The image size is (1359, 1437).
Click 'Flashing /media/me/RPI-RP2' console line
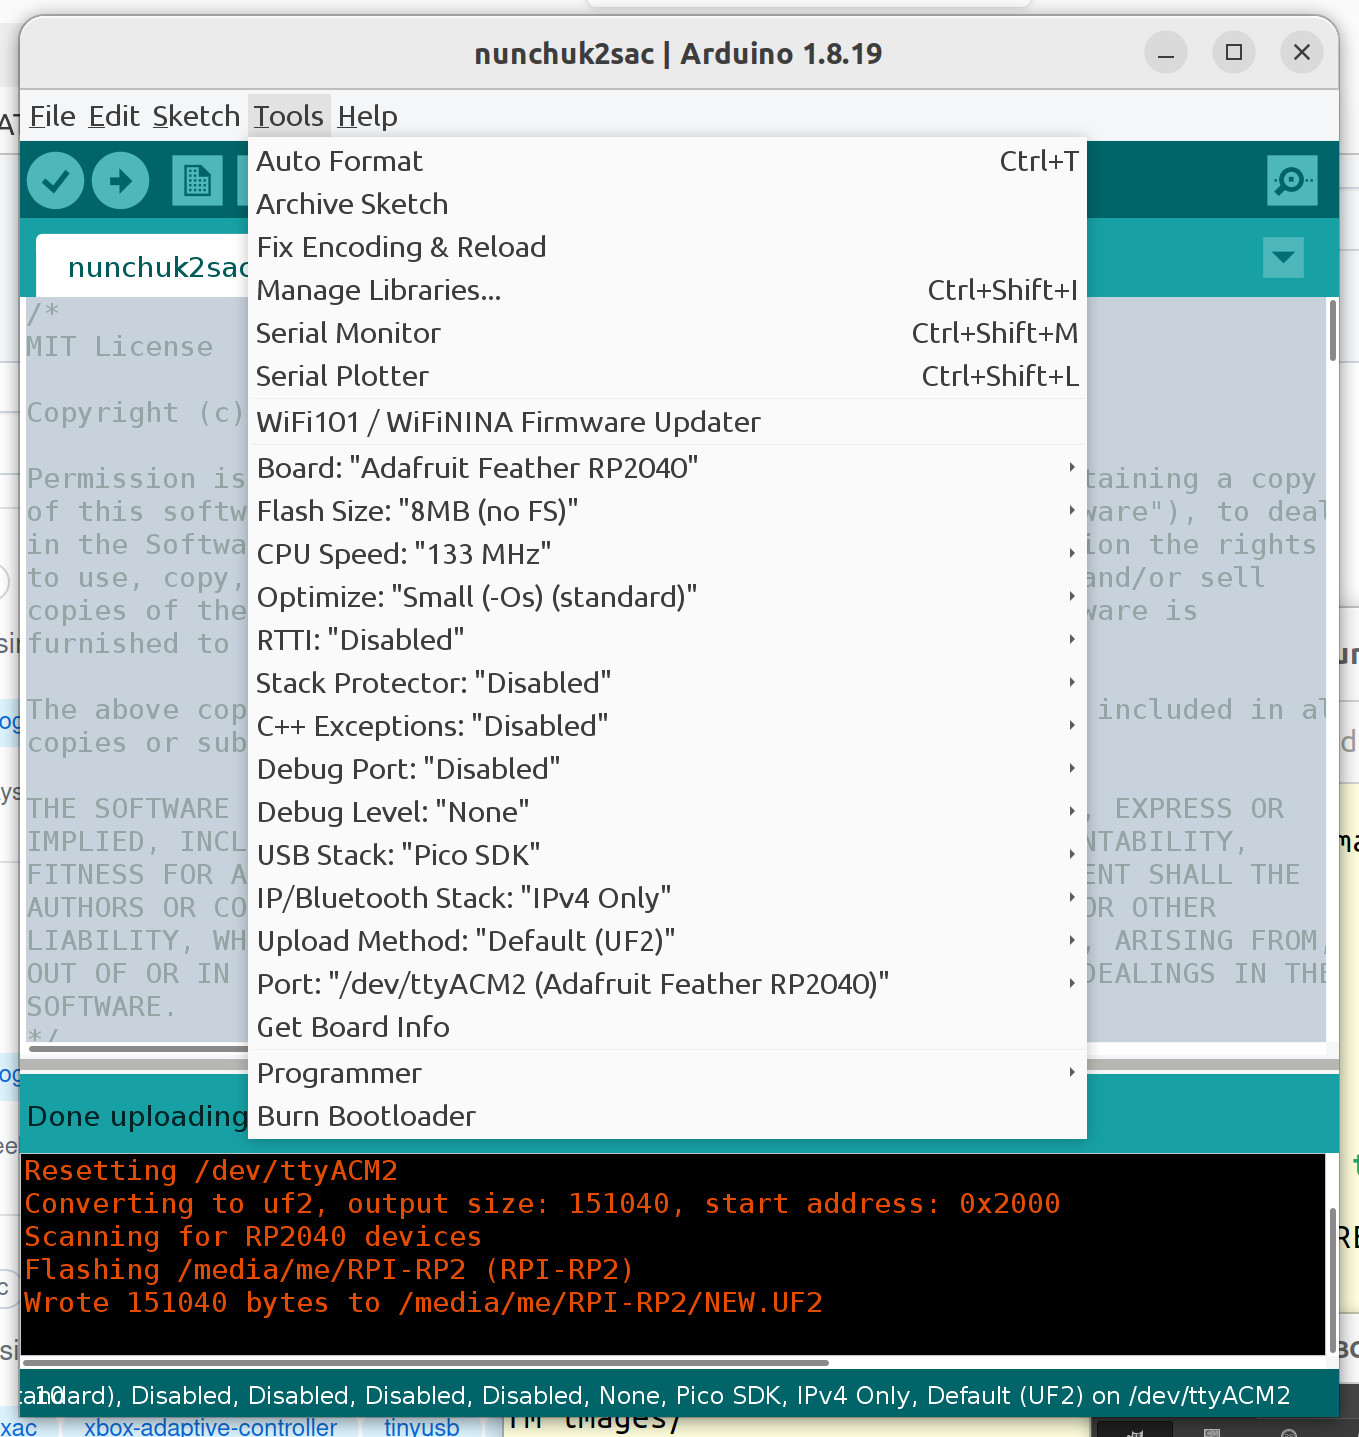(329, 1269)
